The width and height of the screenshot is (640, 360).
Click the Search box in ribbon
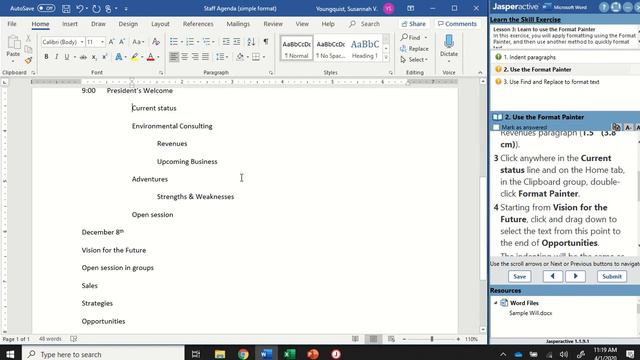(364, 24)
